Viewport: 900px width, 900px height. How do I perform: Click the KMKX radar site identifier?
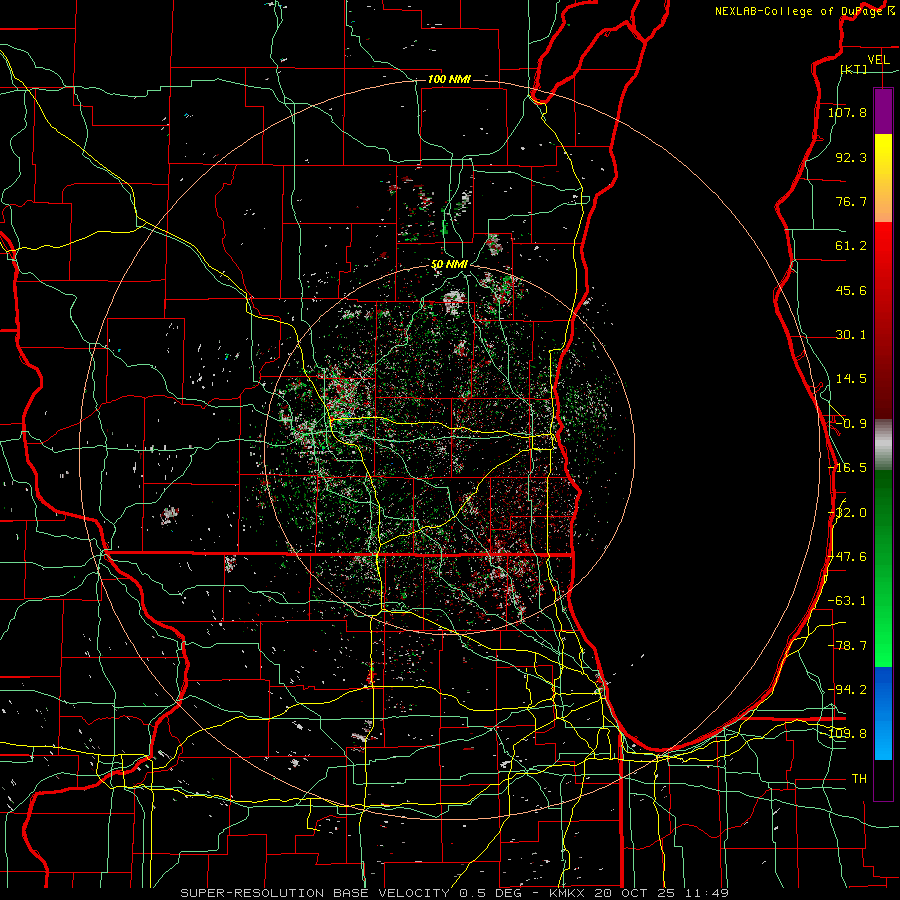tap(568, 893)
